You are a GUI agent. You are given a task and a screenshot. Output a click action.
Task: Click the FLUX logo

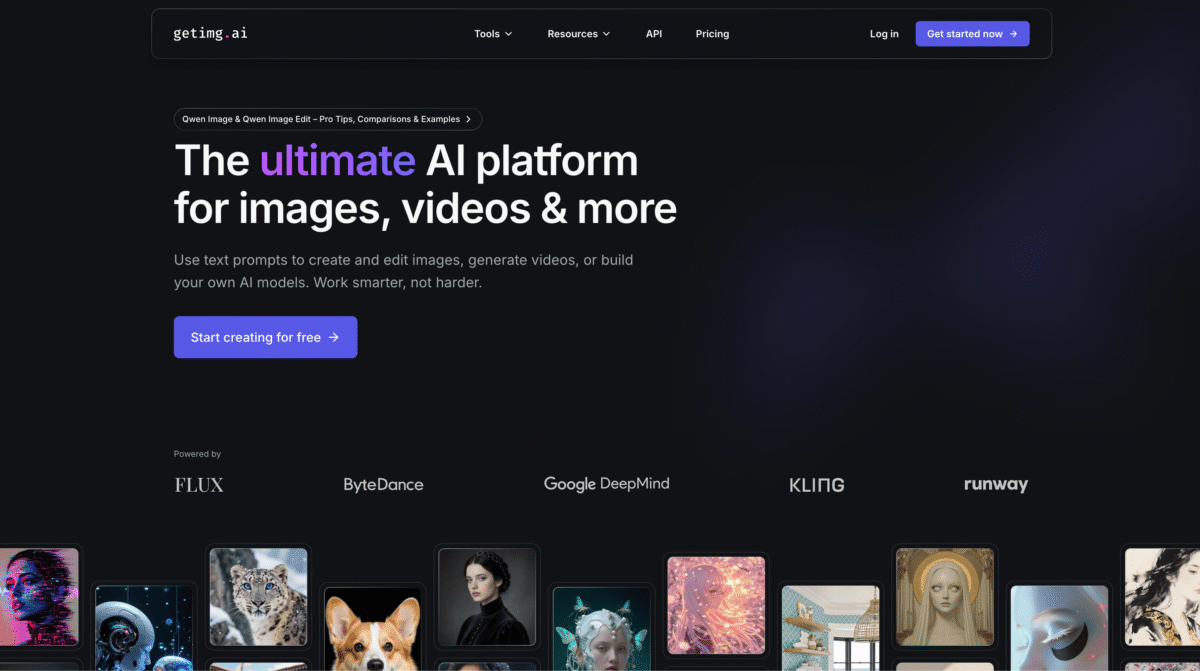click(x=199, y=485)
